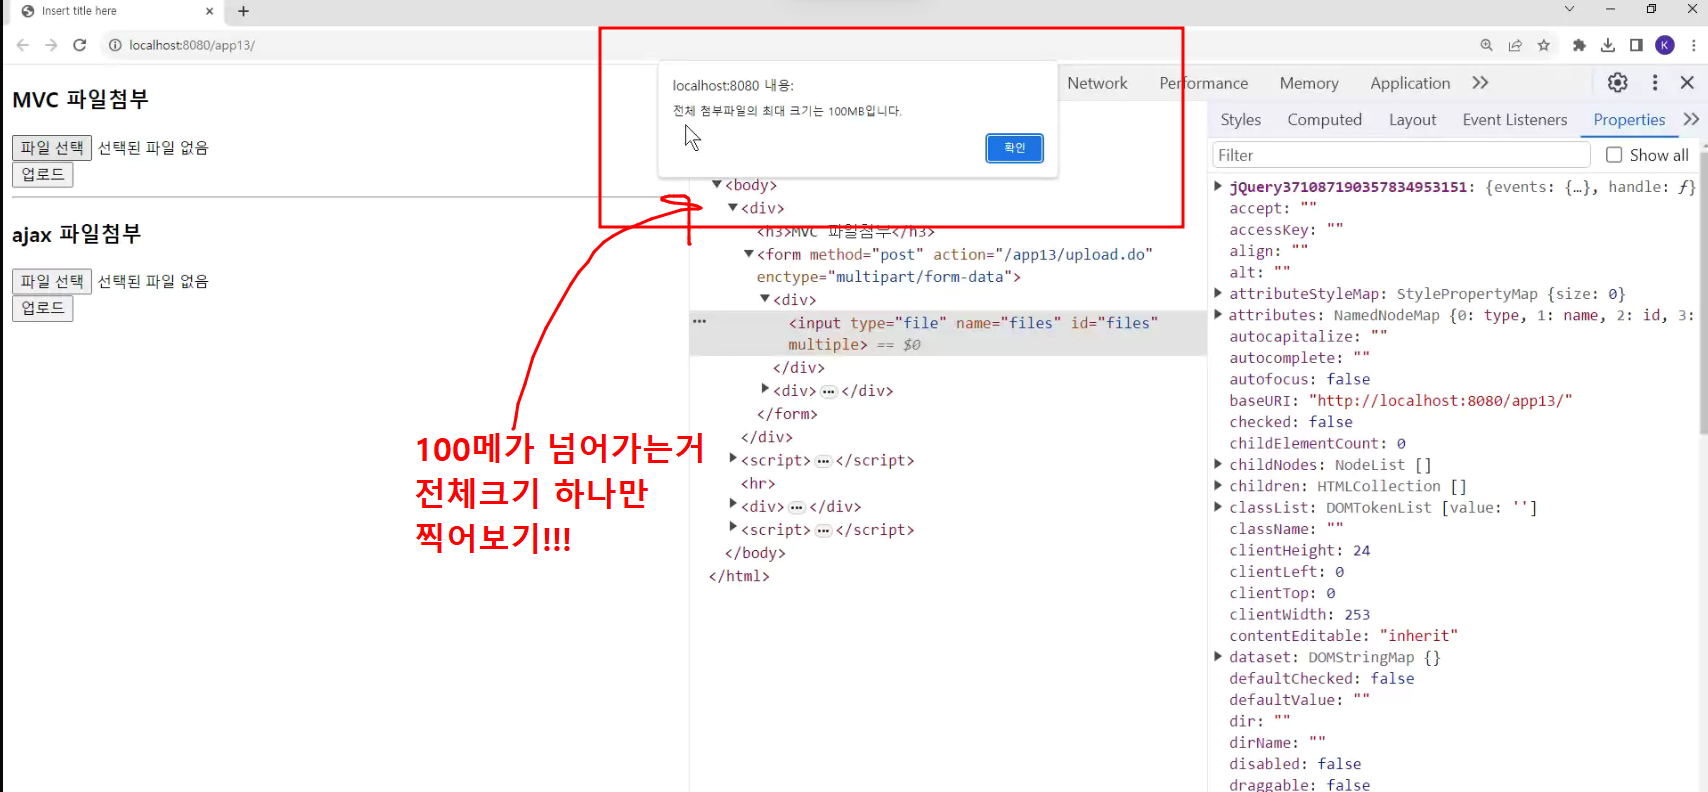Image resolution: width=1708 pixels, height=792 pixels.
Task: Click the share page icon
Action: pyautogui.click(x=1515, y=45)
